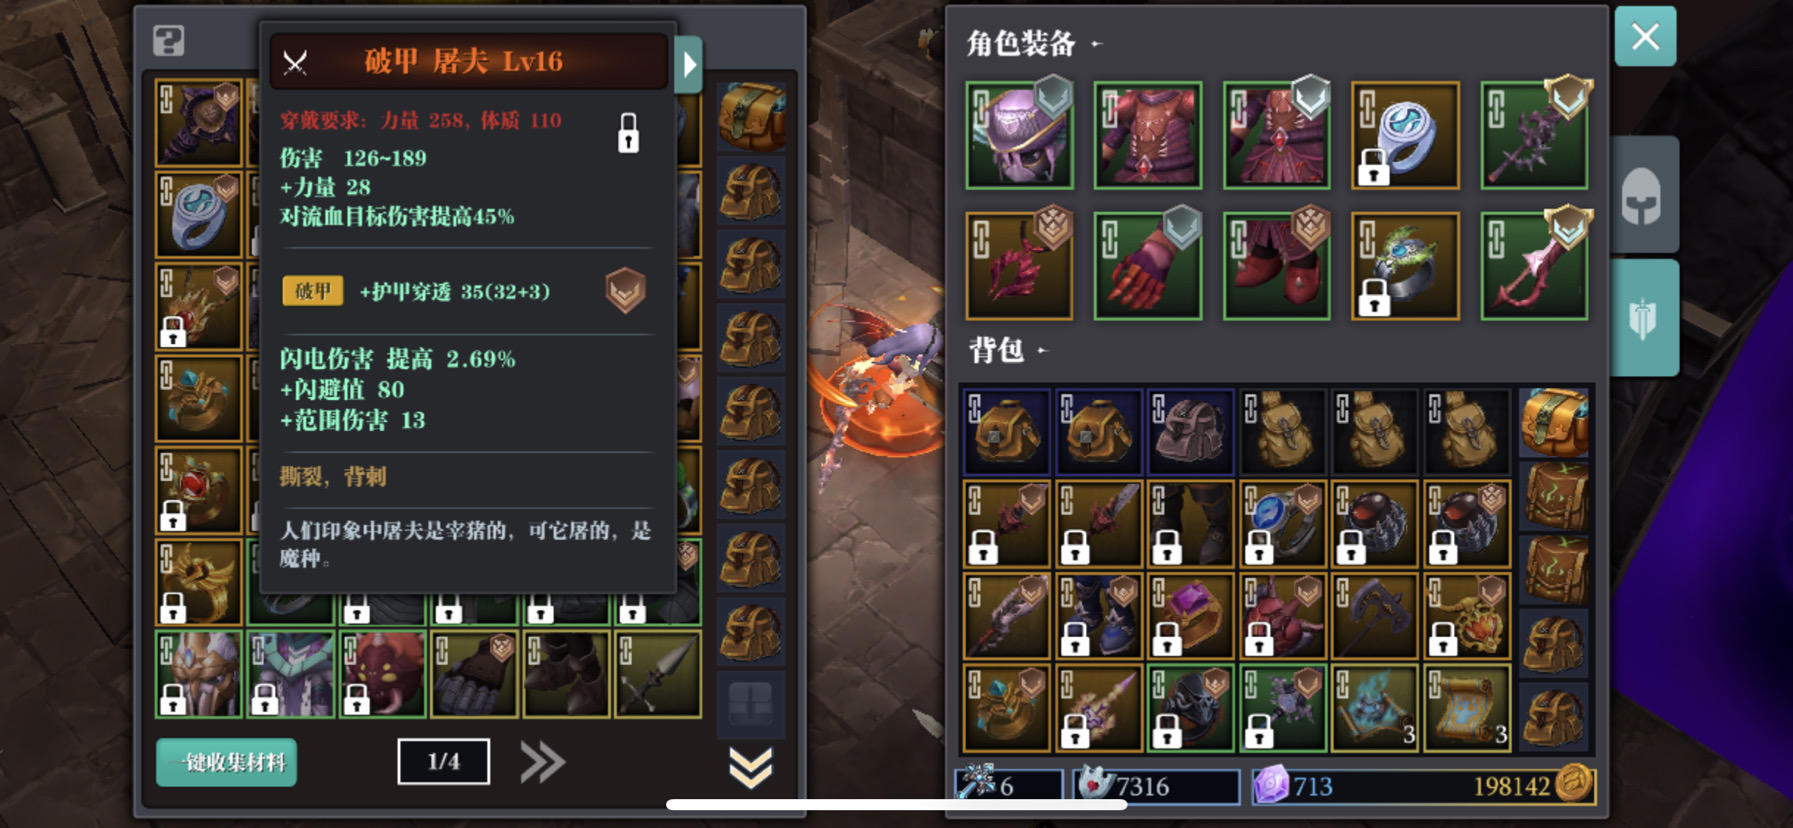1793x828 pixels.
Task: Open the helmet tab on right side
Action: point(1642,195)
